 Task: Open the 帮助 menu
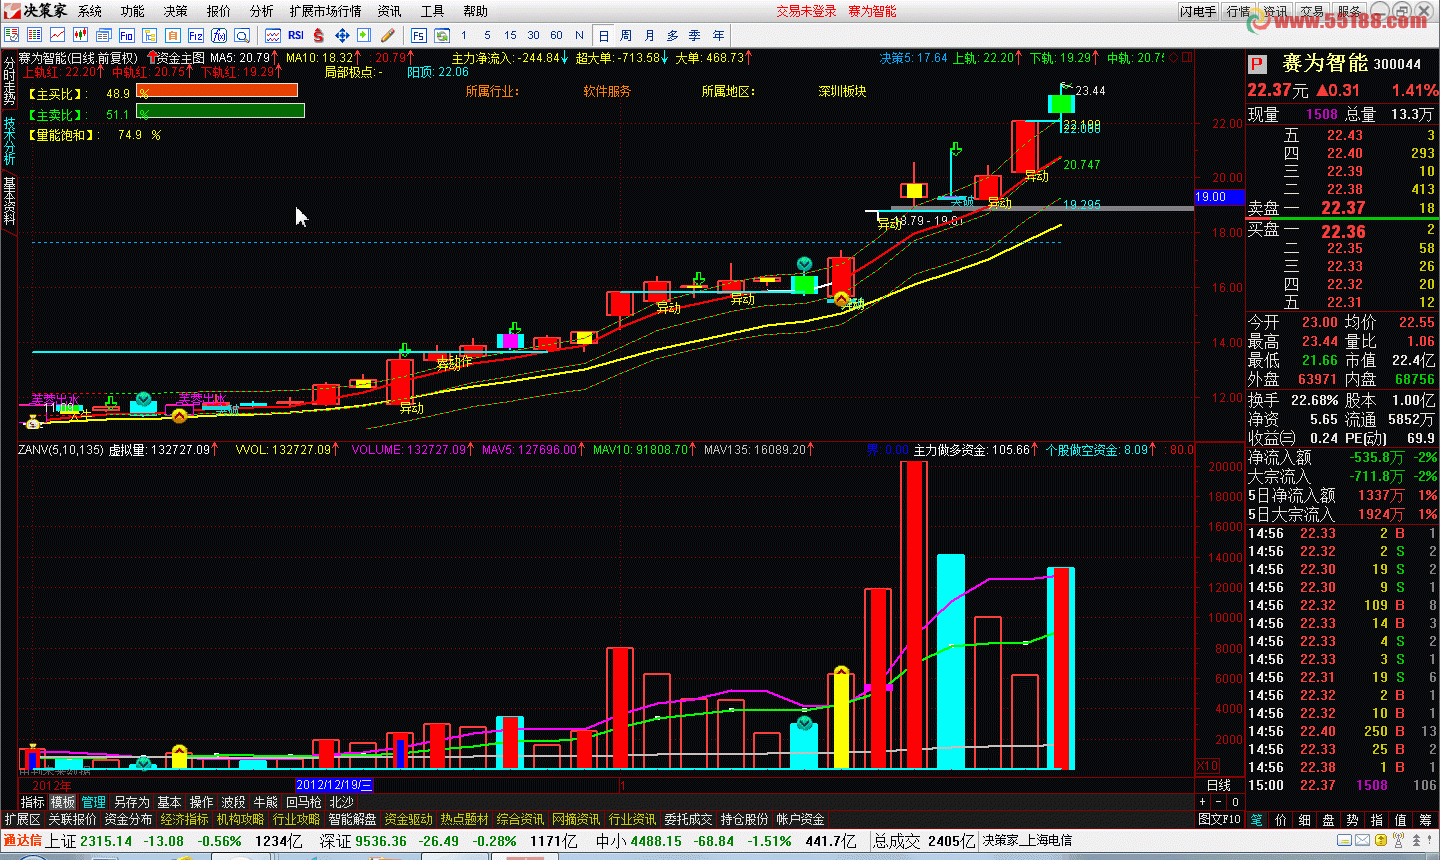coord(475,11)
